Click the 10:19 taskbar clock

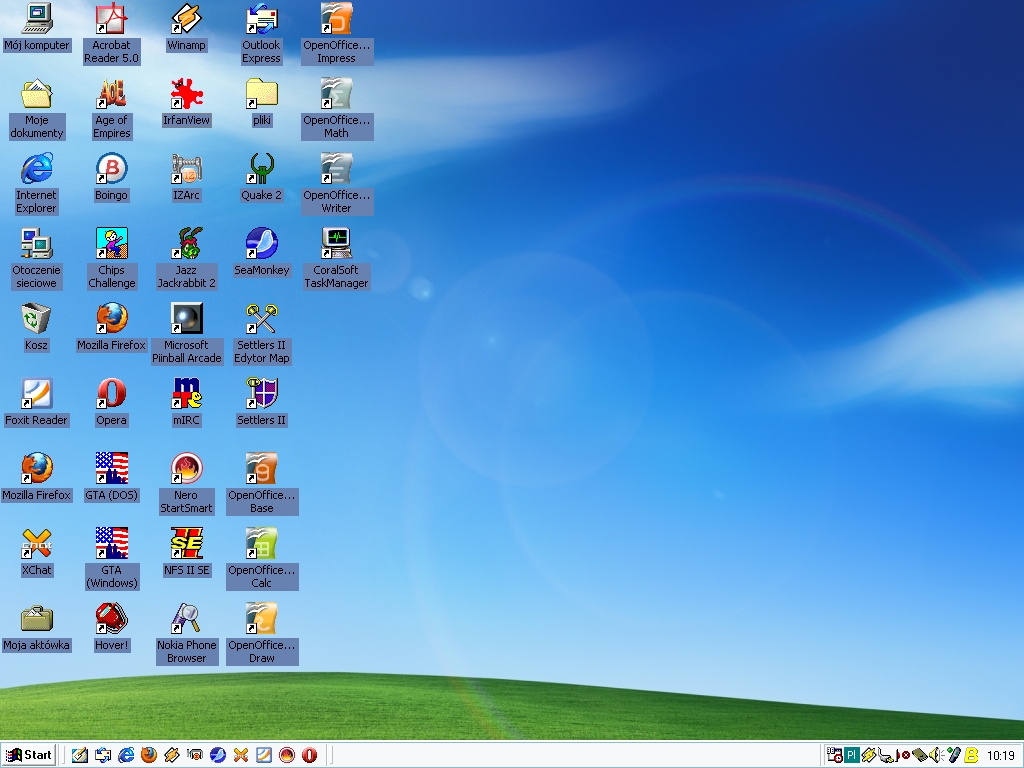click(x=1000, y=756)
